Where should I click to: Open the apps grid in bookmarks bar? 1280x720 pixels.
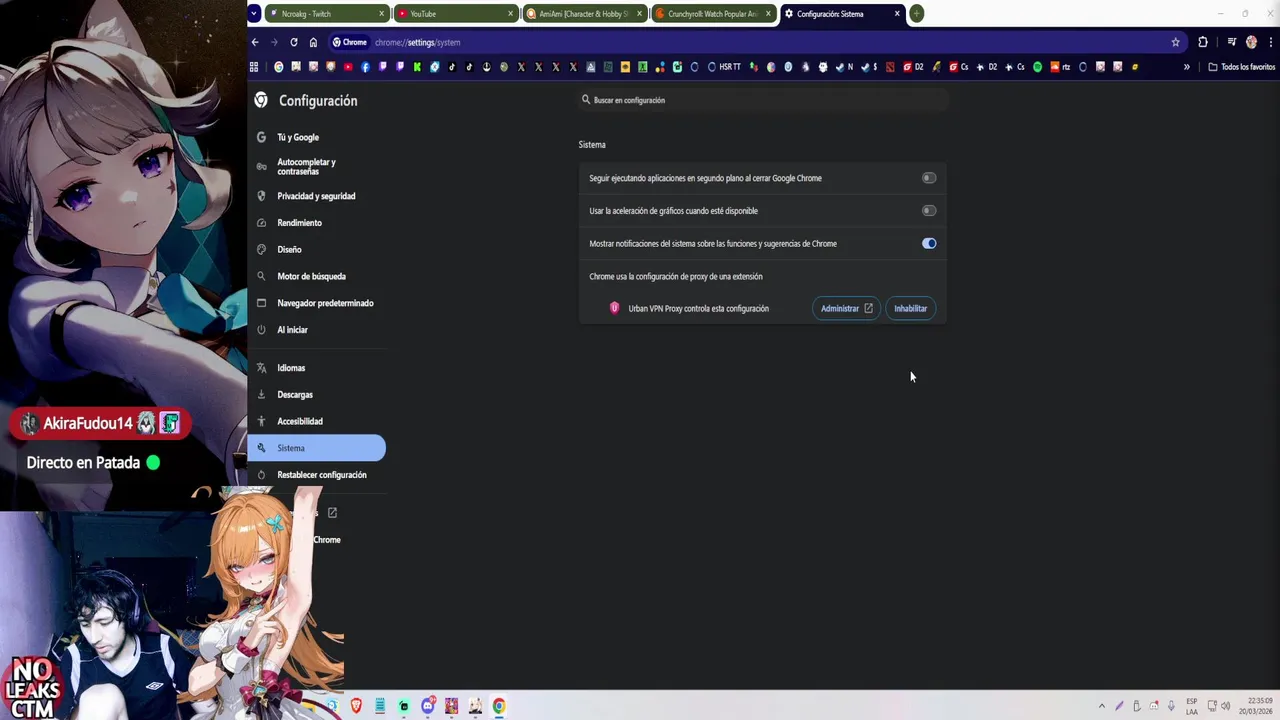(x=254, y=67)
